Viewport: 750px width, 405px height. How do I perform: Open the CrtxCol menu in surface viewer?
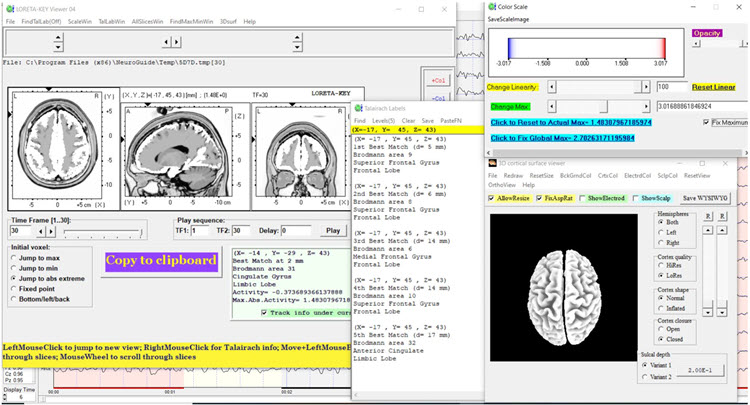(x=608, y=175)
